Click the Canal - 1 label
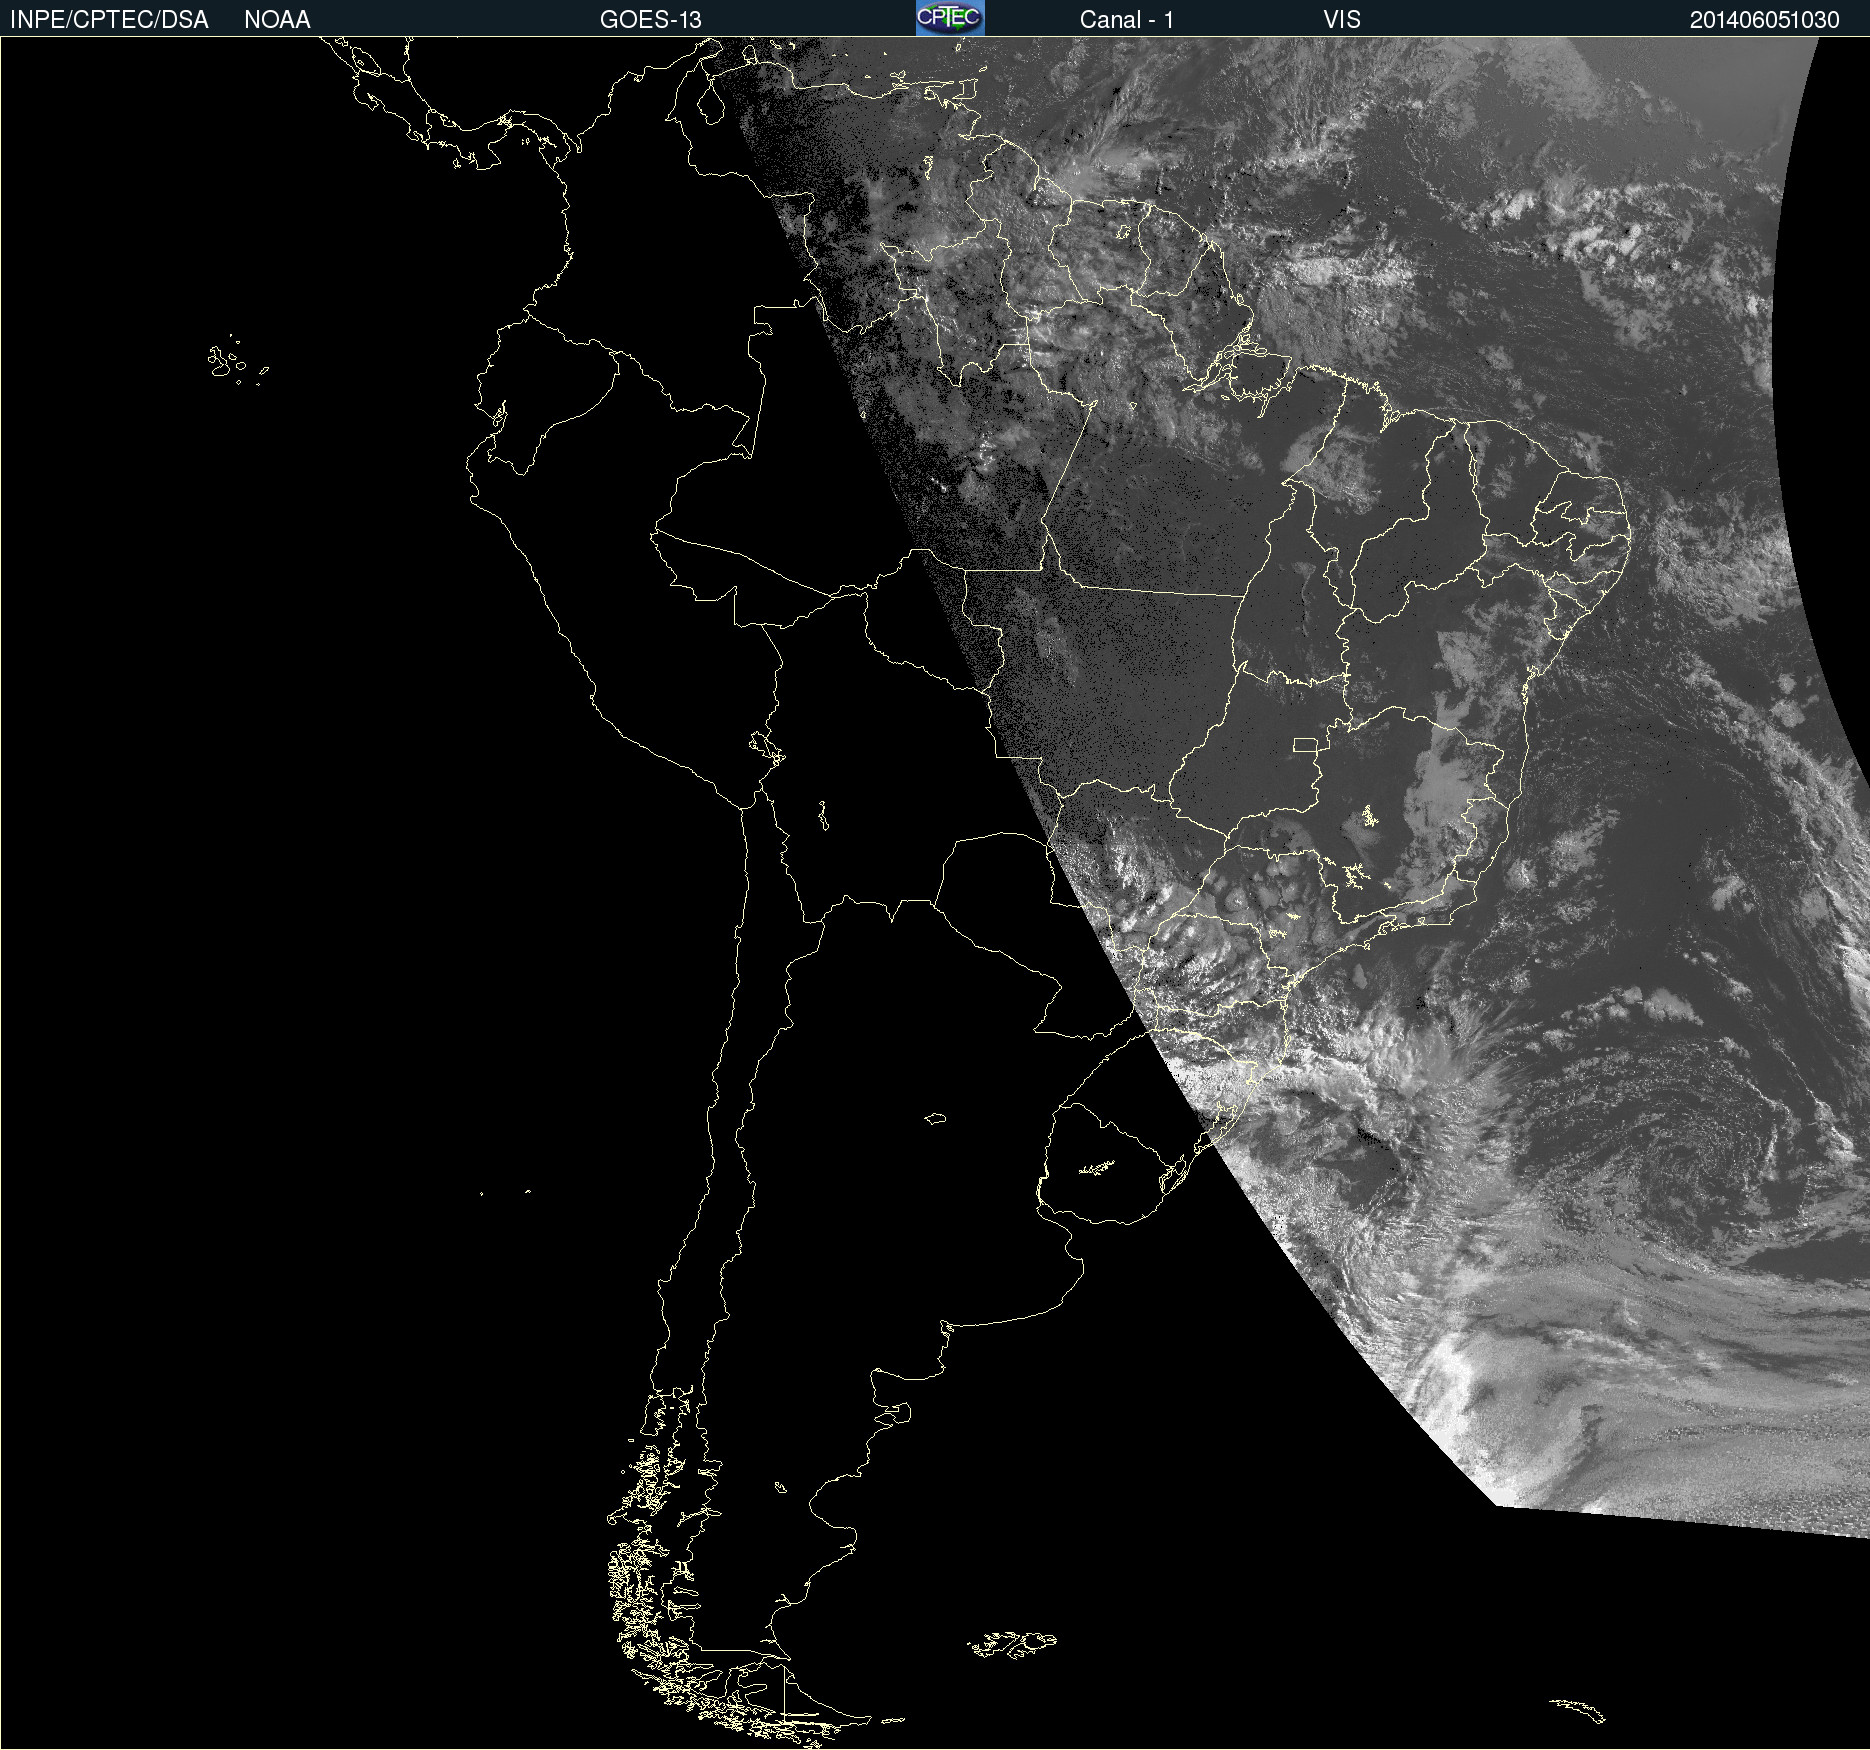 point(1126,20)
